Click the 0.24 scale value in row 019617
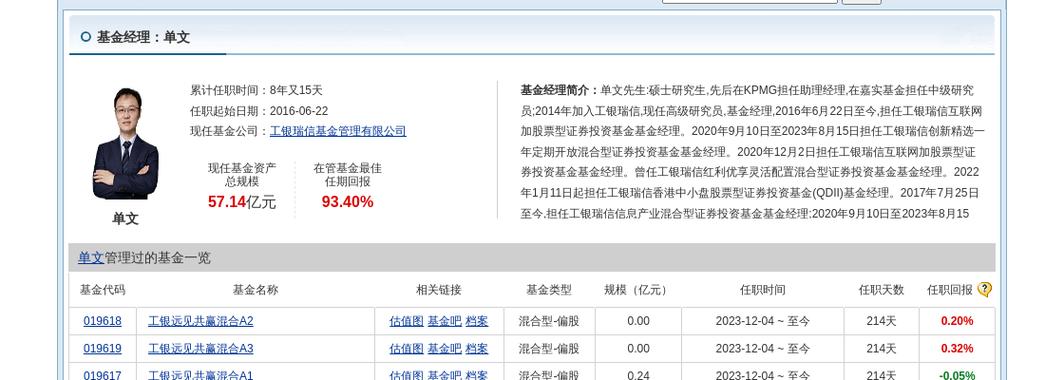This screenshot has width=1064, height=380. click(x=639, y=375)
